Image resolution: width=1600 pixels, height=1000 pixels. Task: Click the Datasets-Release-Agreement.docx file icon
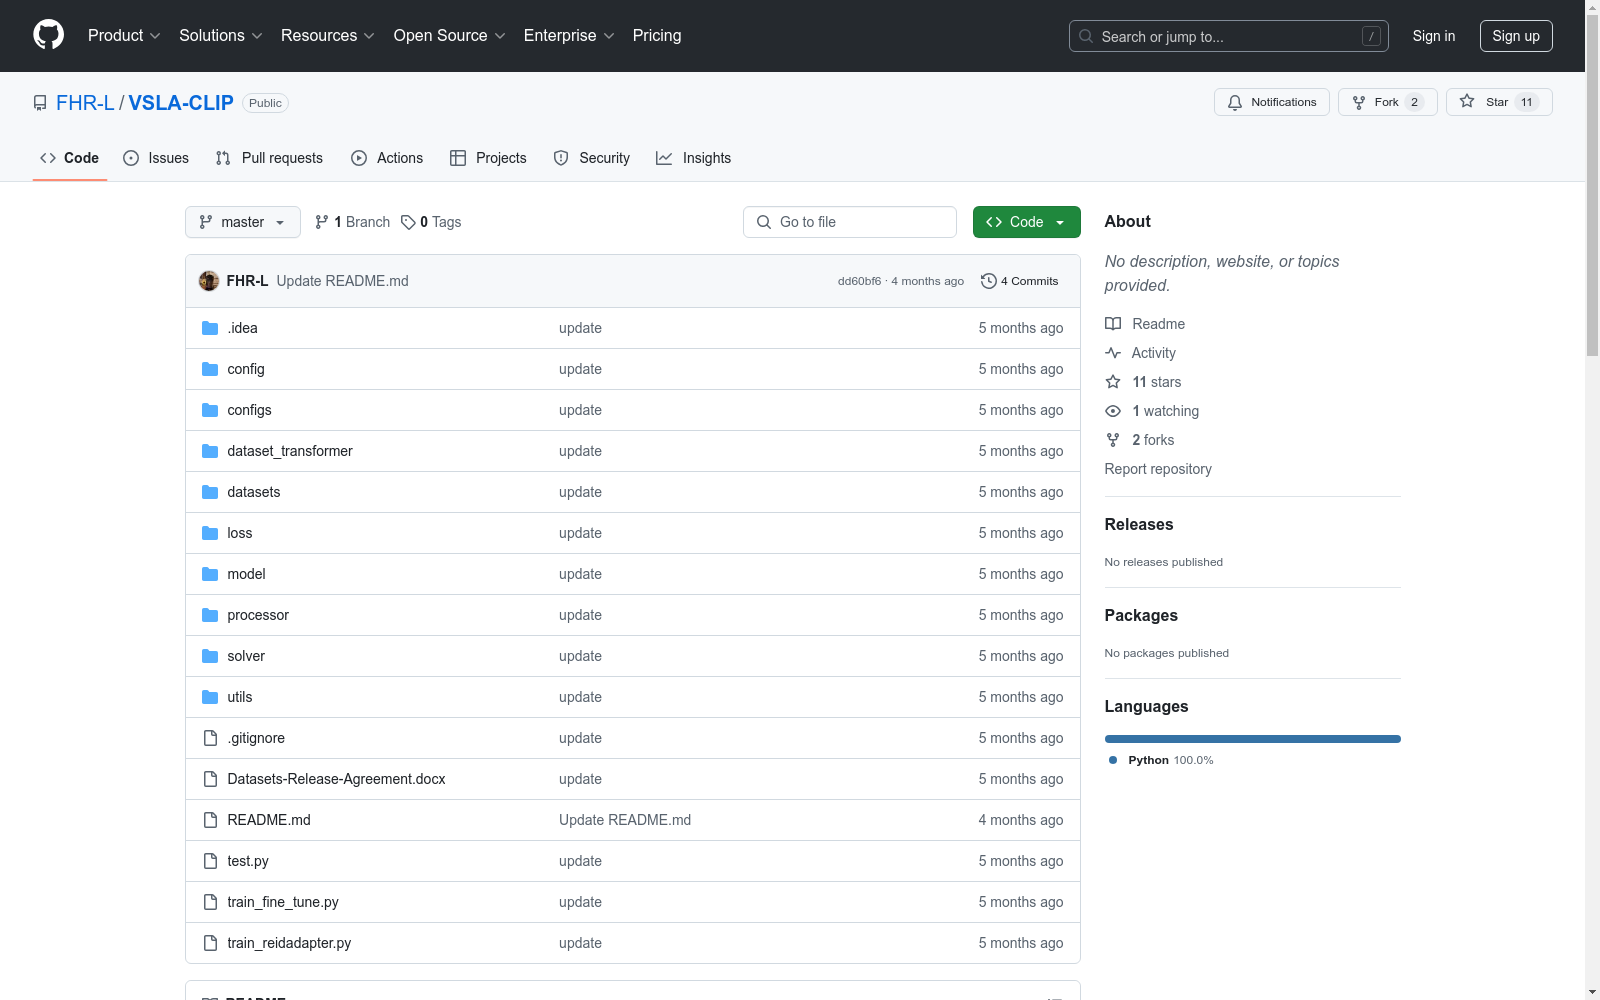pos(210,779)
